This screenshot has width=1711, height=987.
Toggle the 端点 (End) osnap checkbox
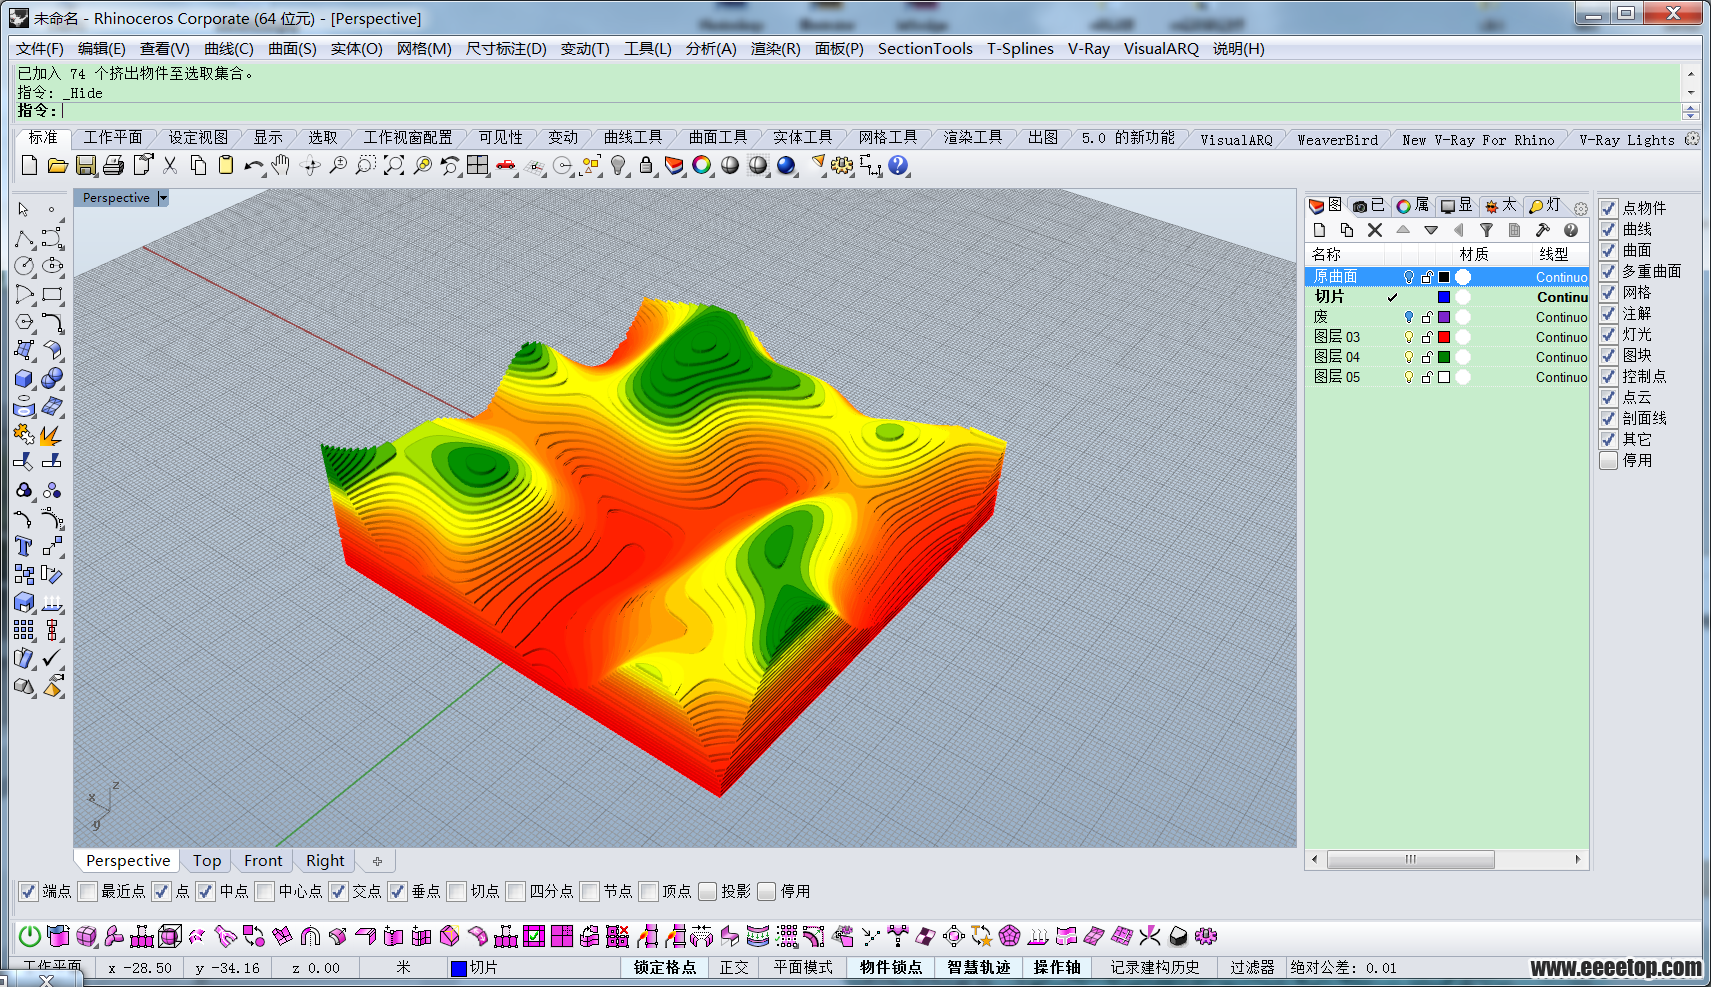[28, 891]
